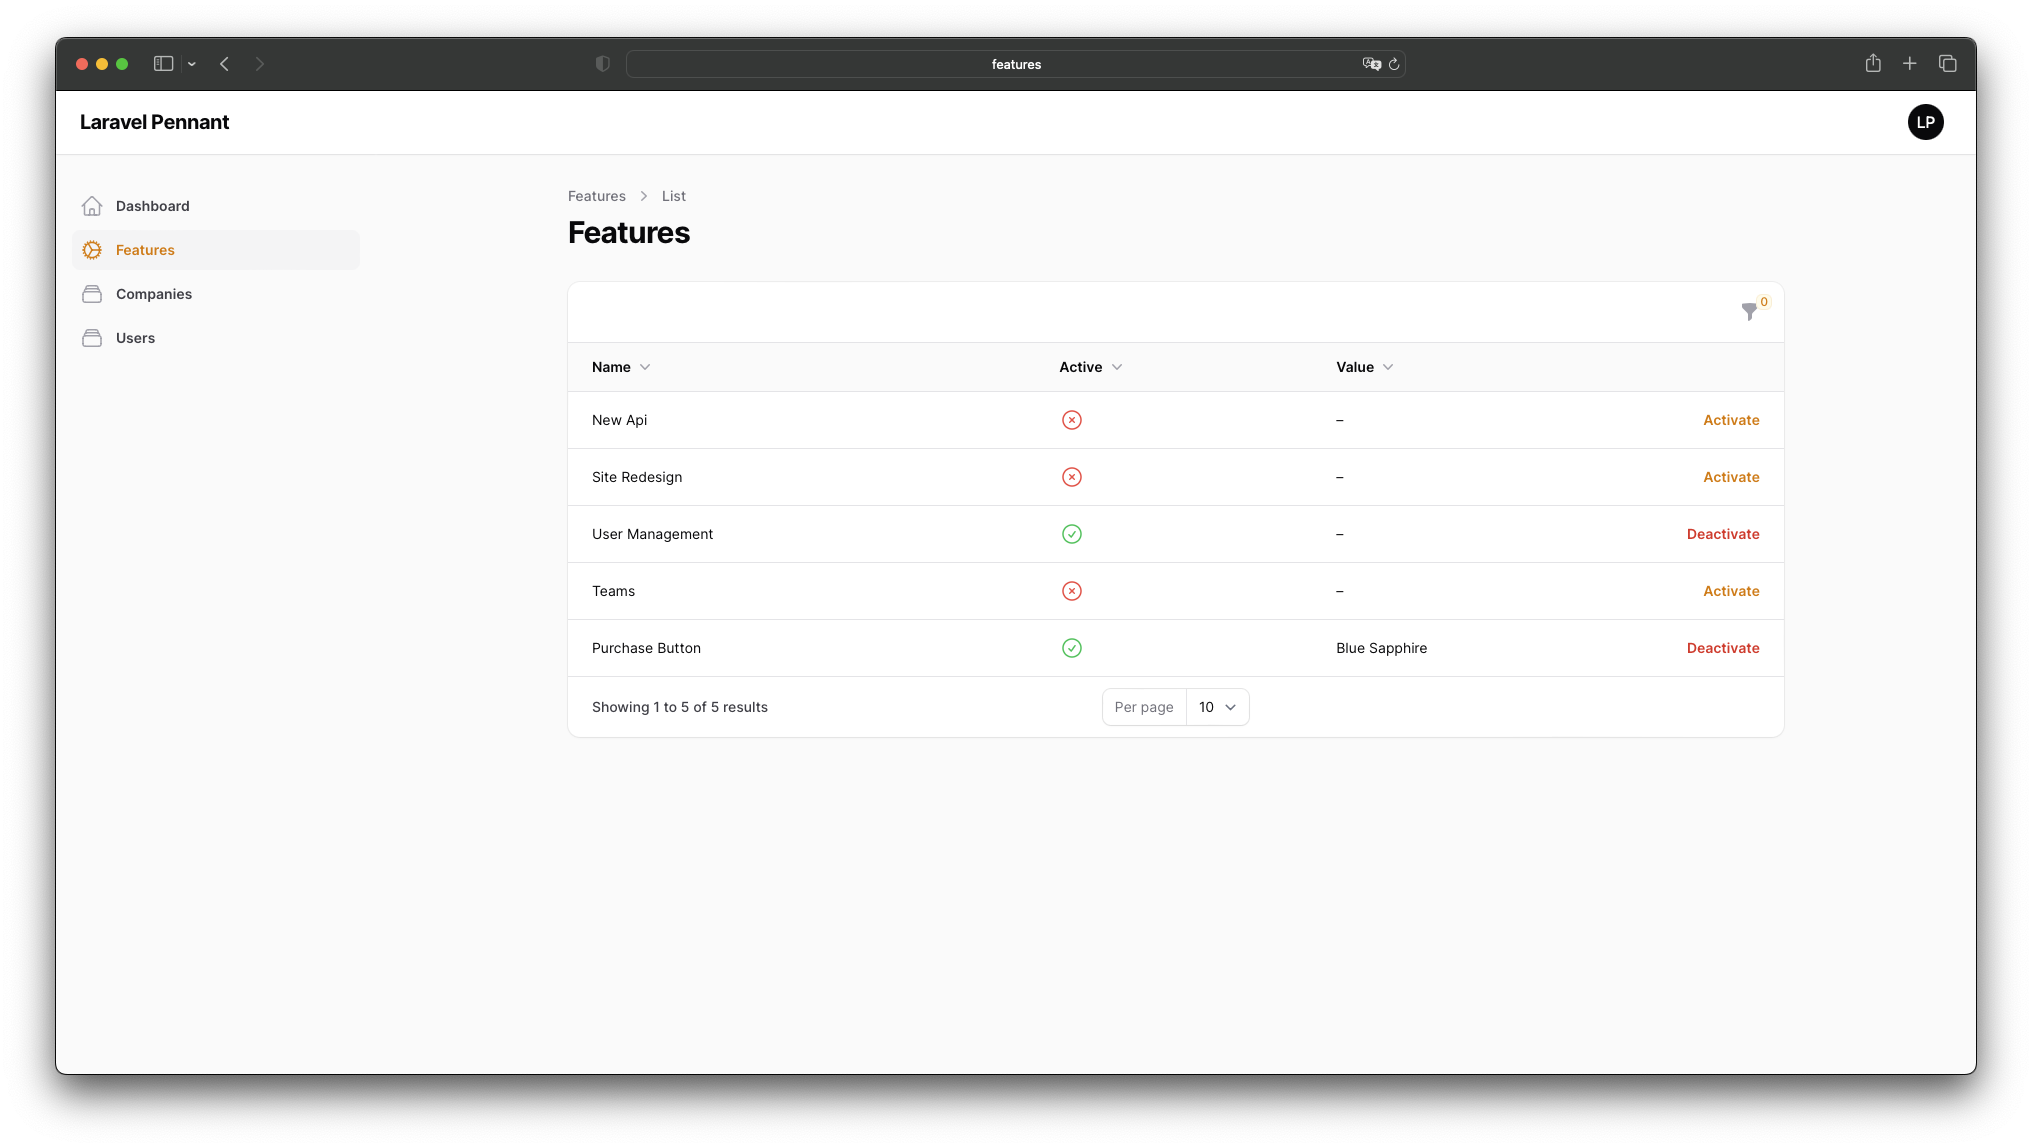
Task: Click the Features gear icon in sidebar
Action: click(x=92, y=250)
